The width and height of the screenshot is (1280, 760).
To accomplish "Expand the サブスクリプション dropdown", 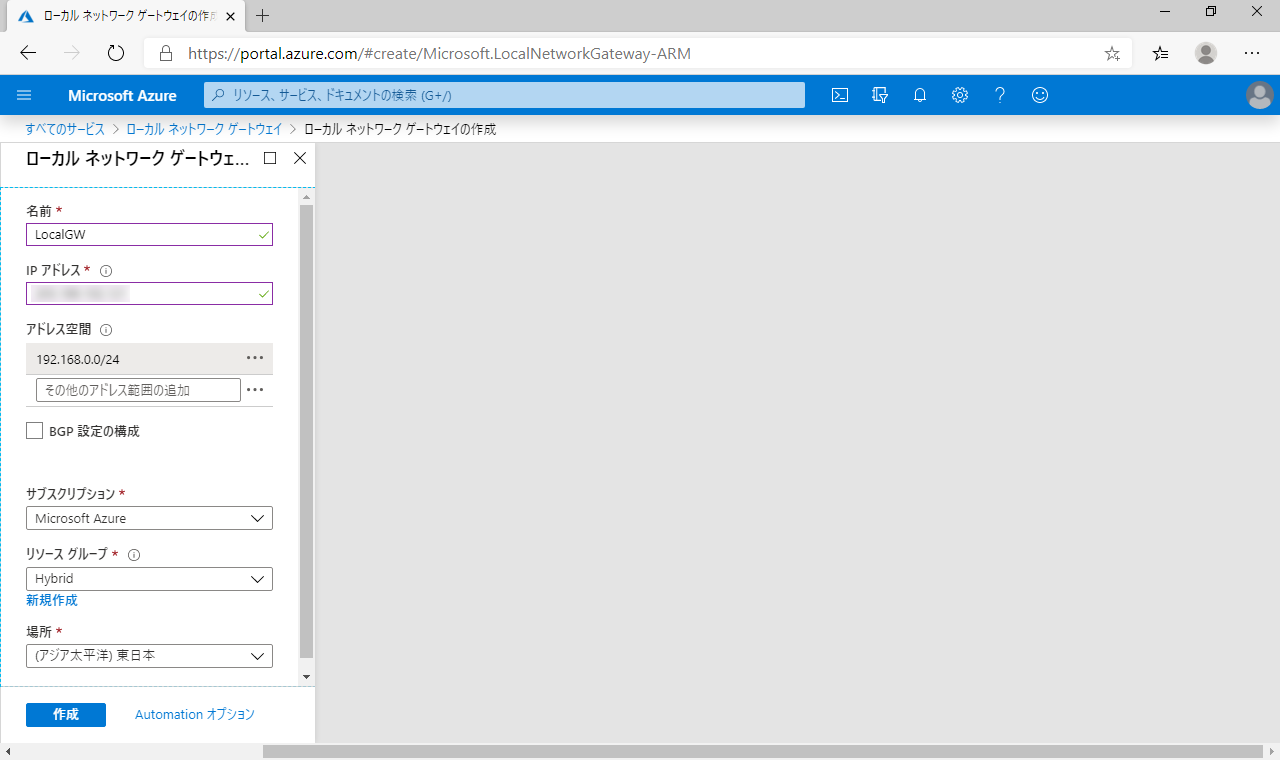I will pyautogui.click(x=149, y=518).
